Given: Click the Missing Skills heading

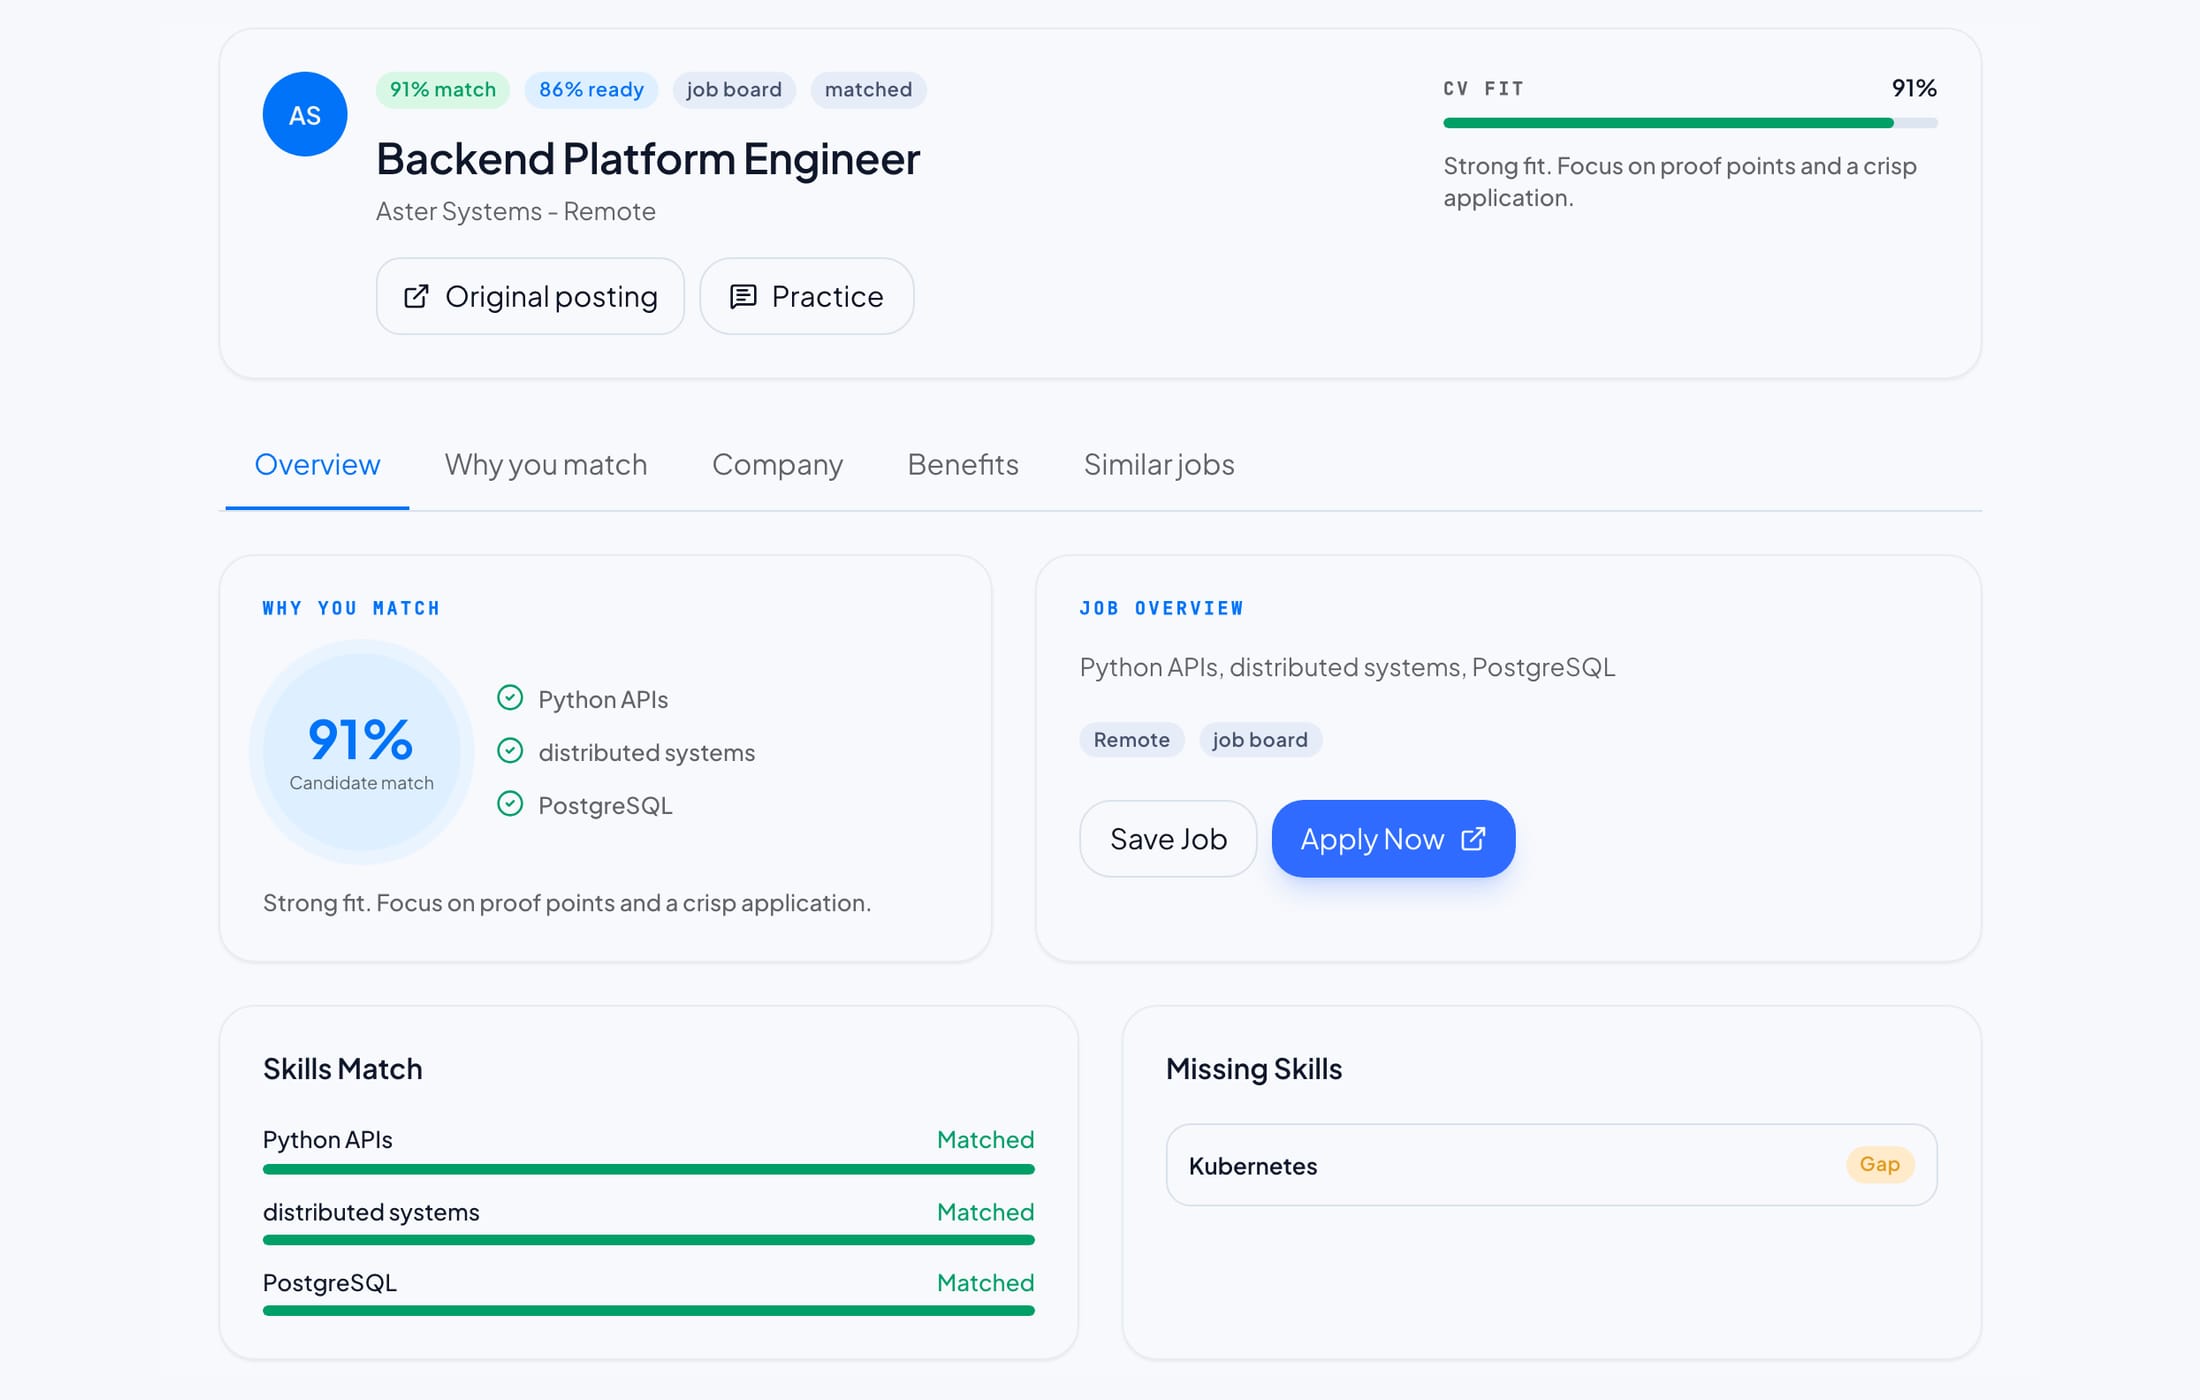Looking at the screenshot, I should point(1254,1069).
